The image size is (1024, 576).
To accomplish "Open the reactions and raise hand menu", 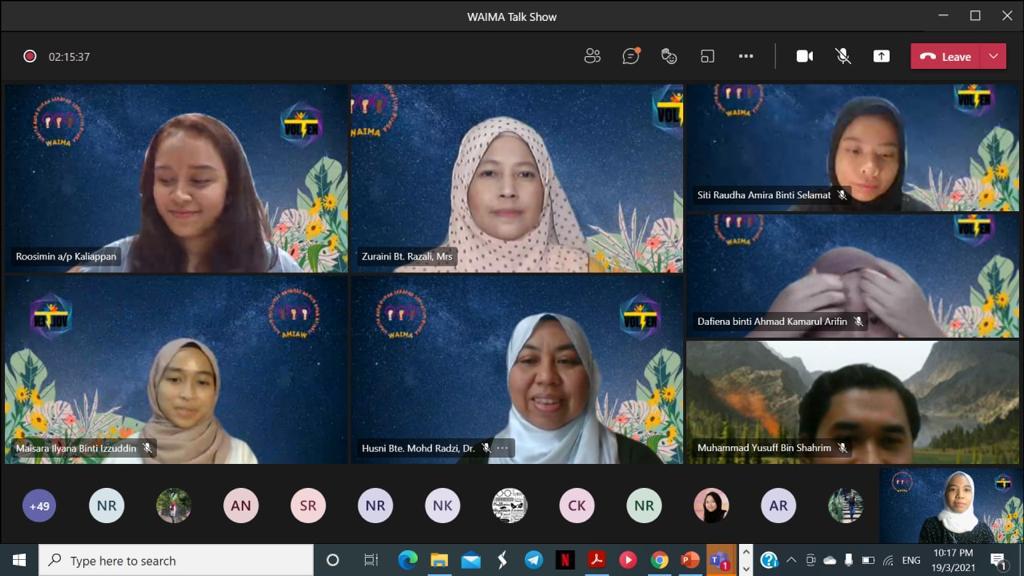I will (669, 56).
